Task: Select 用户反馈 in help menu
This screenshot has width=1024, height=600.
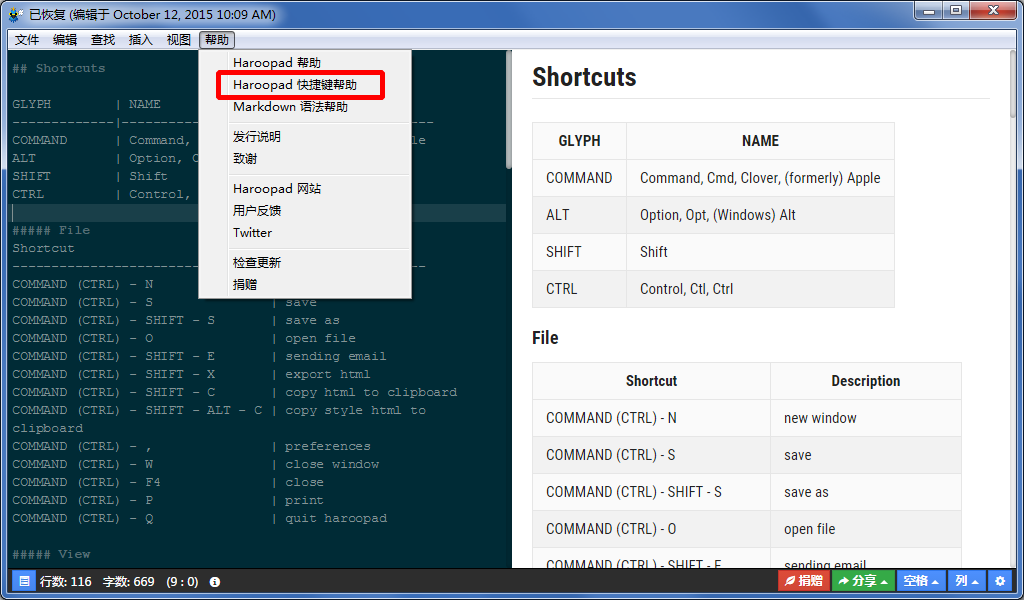Action: (x=305, y=210)
